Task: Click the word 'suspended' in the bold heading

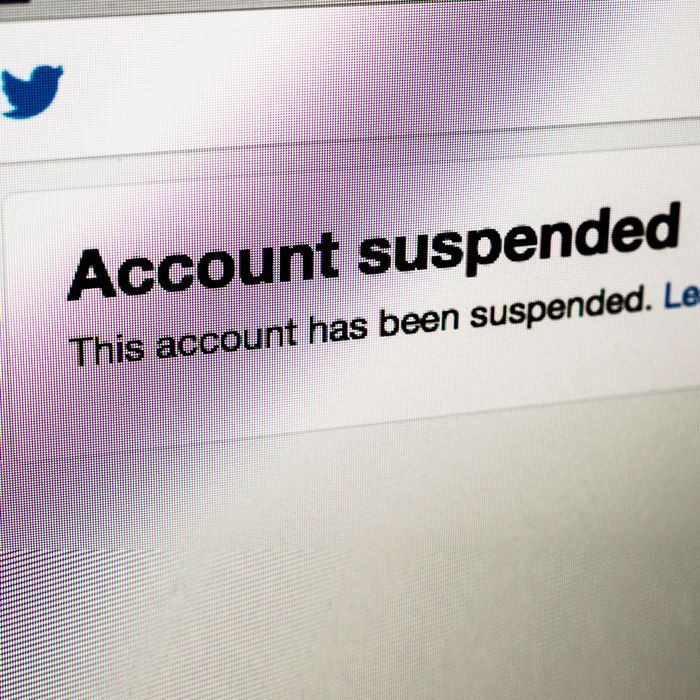Action: [x=519, y=239]
